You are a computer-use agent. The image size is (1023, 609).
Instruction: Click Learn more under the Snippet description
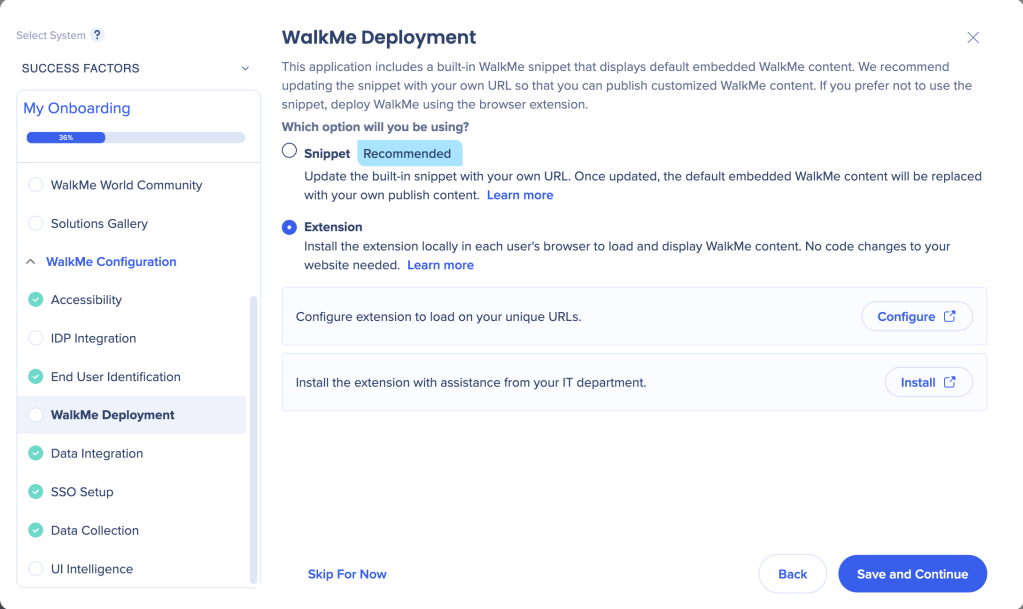click(x=520, y=195)
